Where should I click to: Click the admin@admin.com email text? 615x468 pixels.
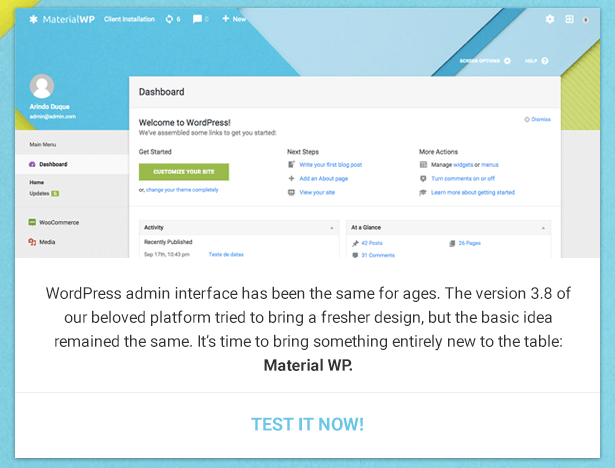53,117
